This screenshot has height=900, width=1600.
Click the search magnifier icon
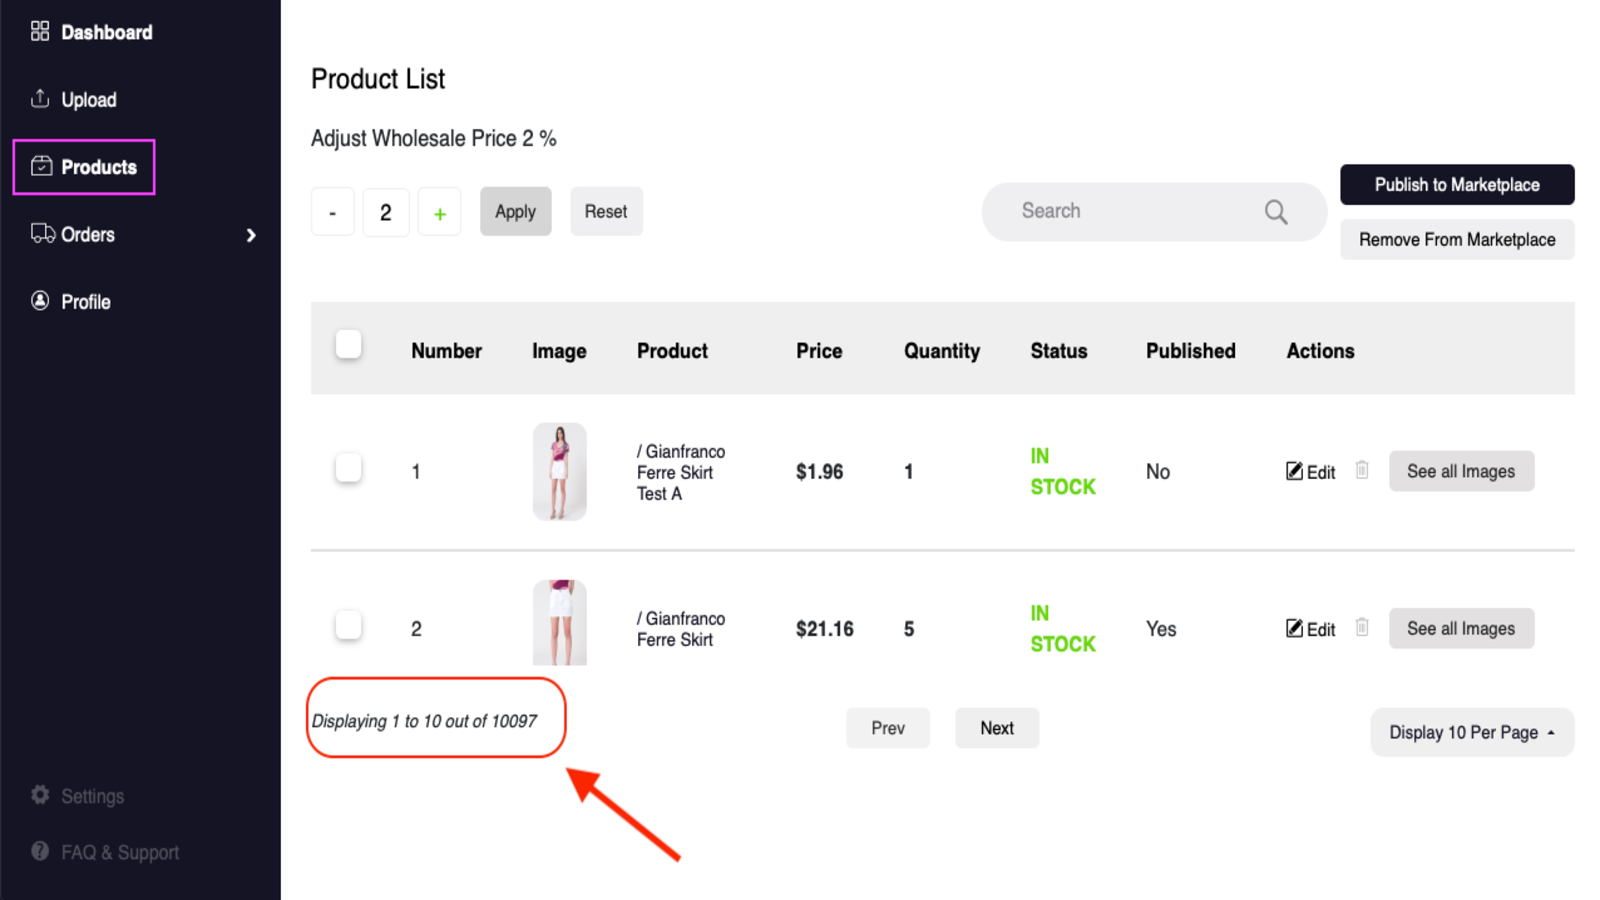click(1275, 212)
